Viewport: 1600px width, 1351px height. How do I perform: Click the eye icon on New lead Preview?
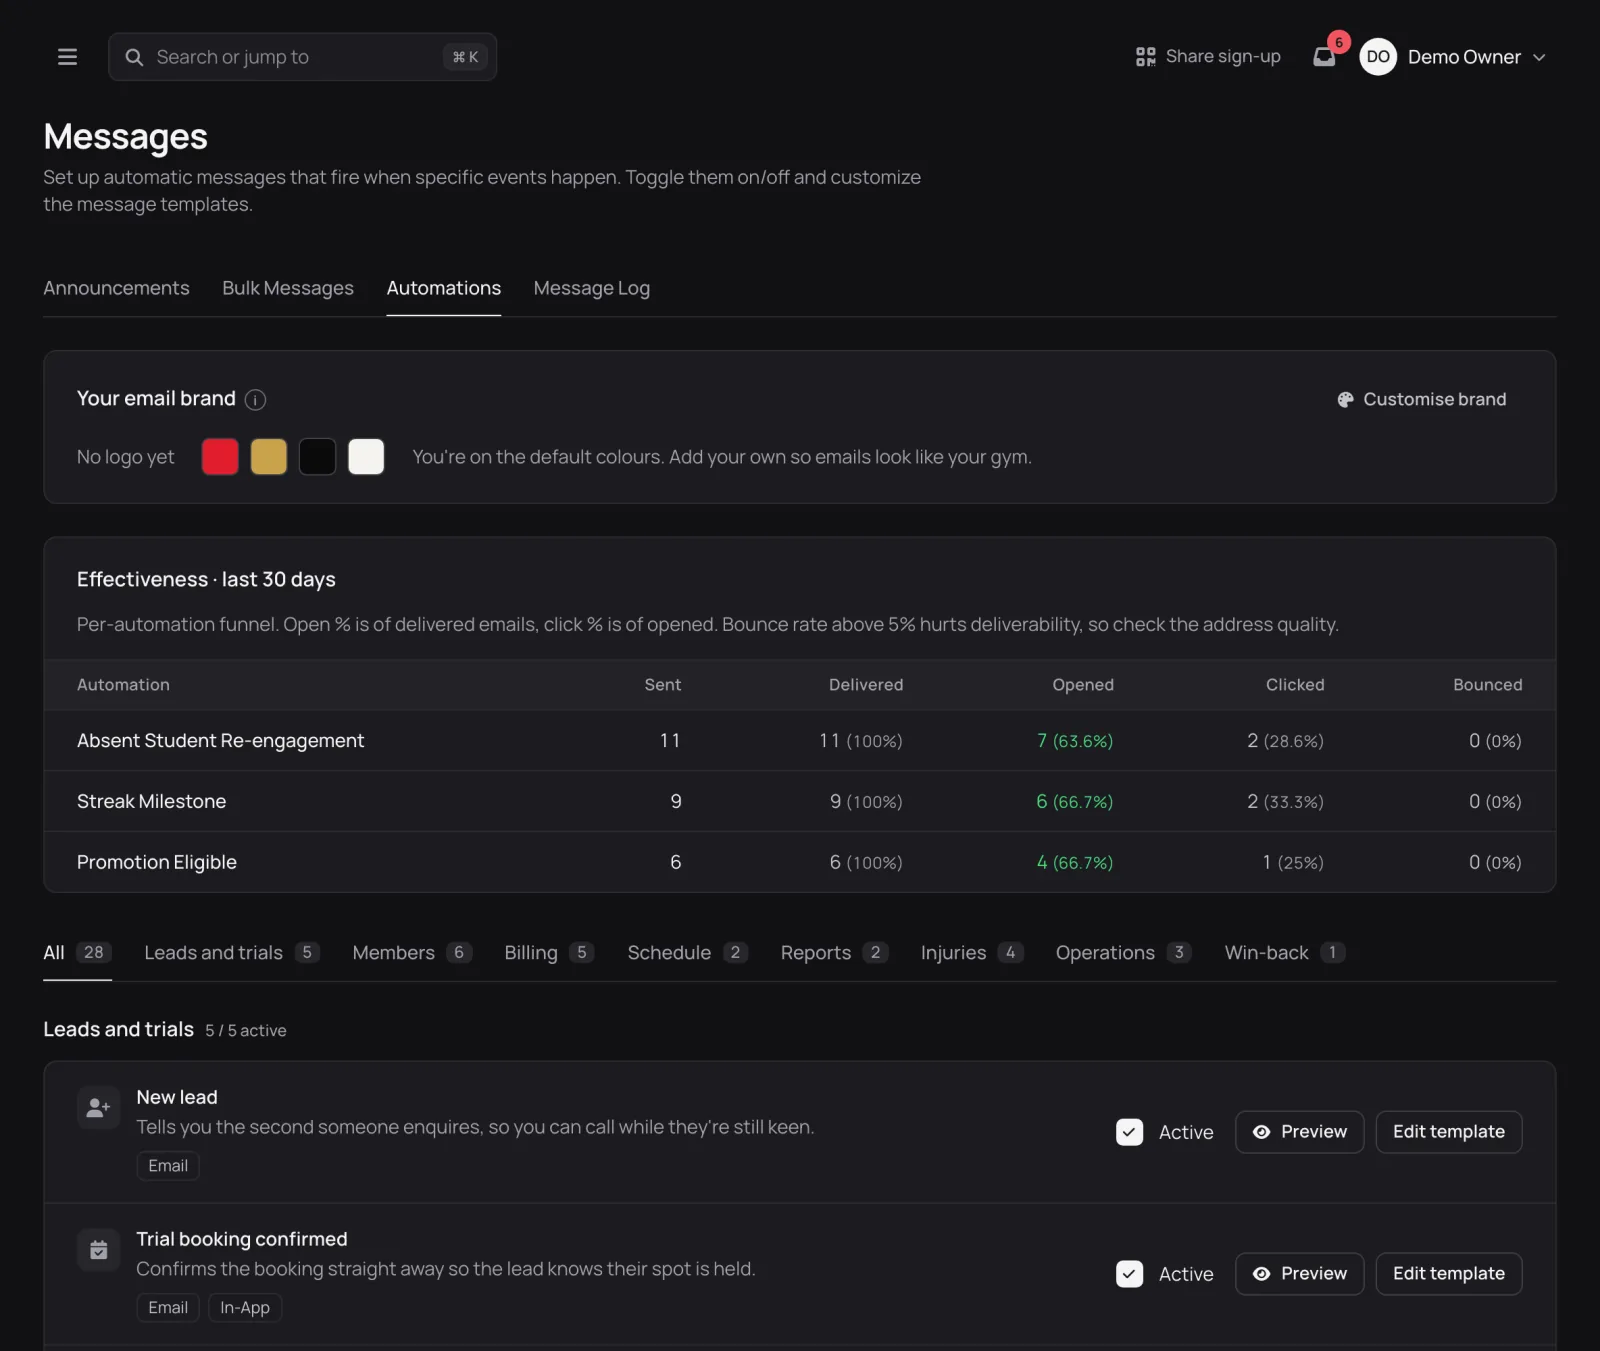coord(1261,1132)
